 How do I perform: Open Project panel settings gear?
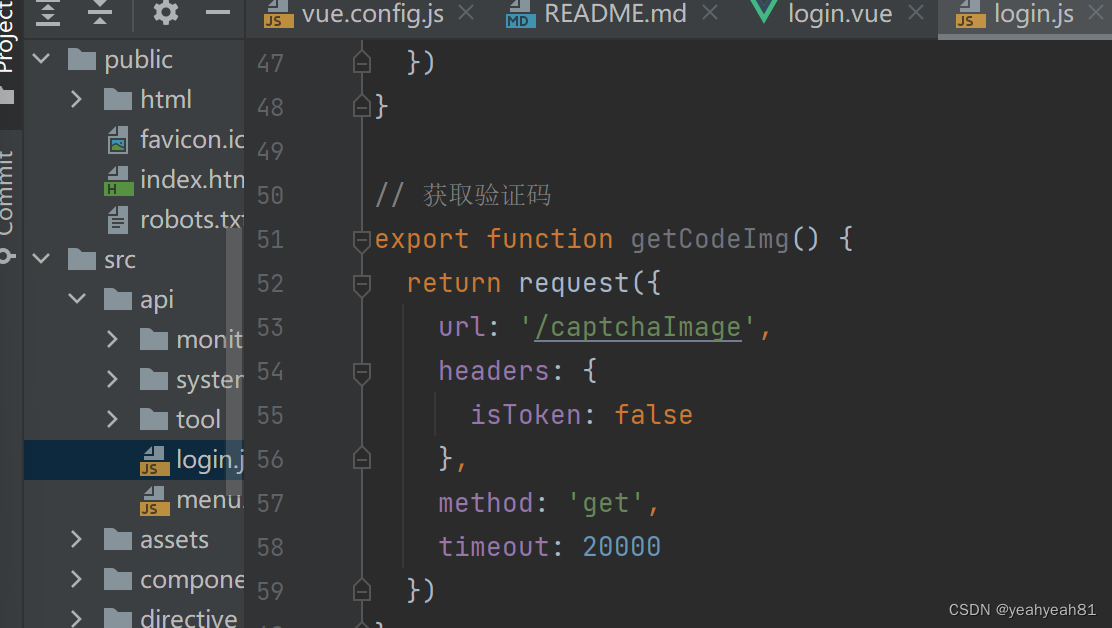(166, 12)
